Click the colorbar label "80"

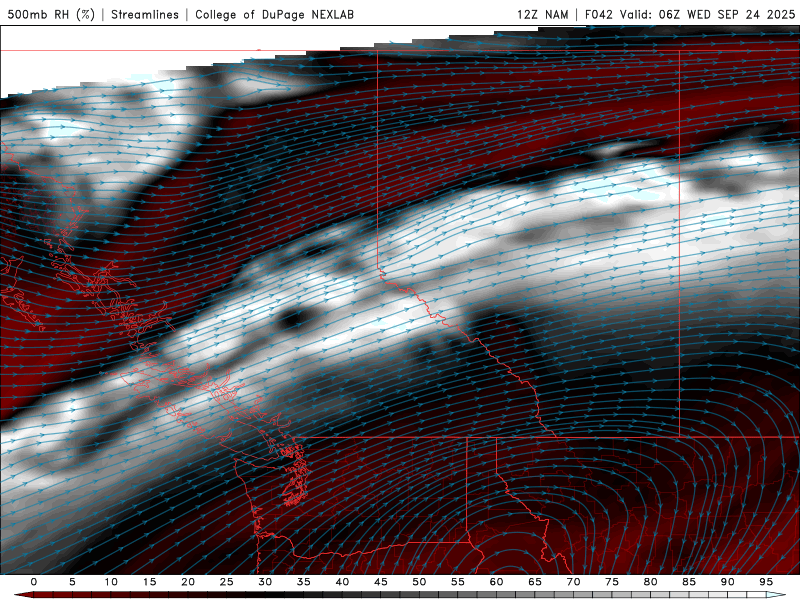tap(651, 582)
